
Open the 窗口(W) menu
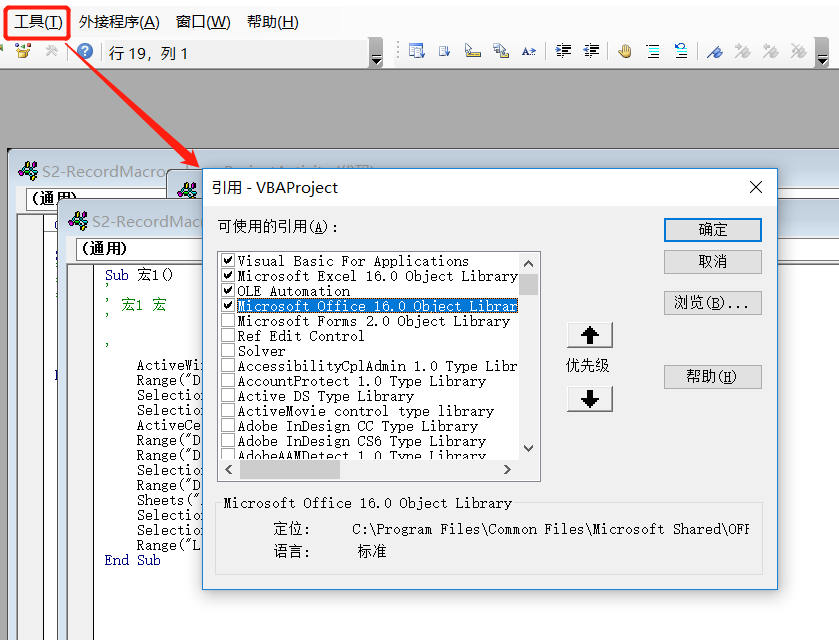pos(203,22)
